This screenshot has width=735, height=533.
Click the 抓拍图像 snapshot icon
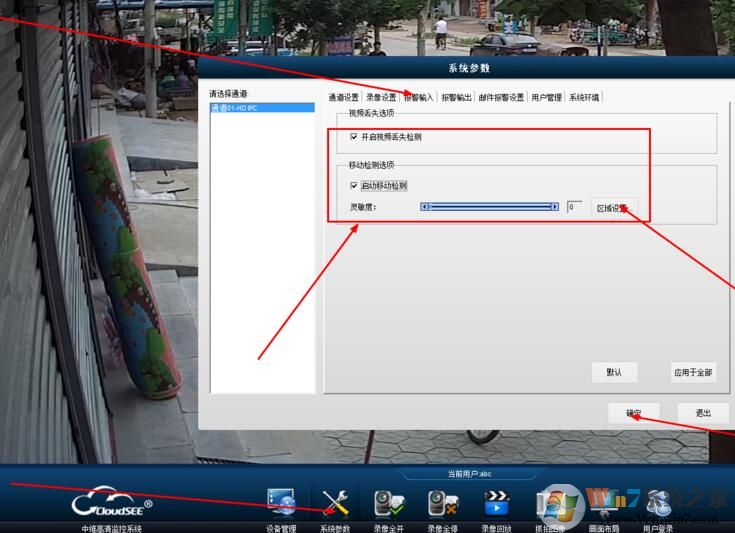point(550,503)
